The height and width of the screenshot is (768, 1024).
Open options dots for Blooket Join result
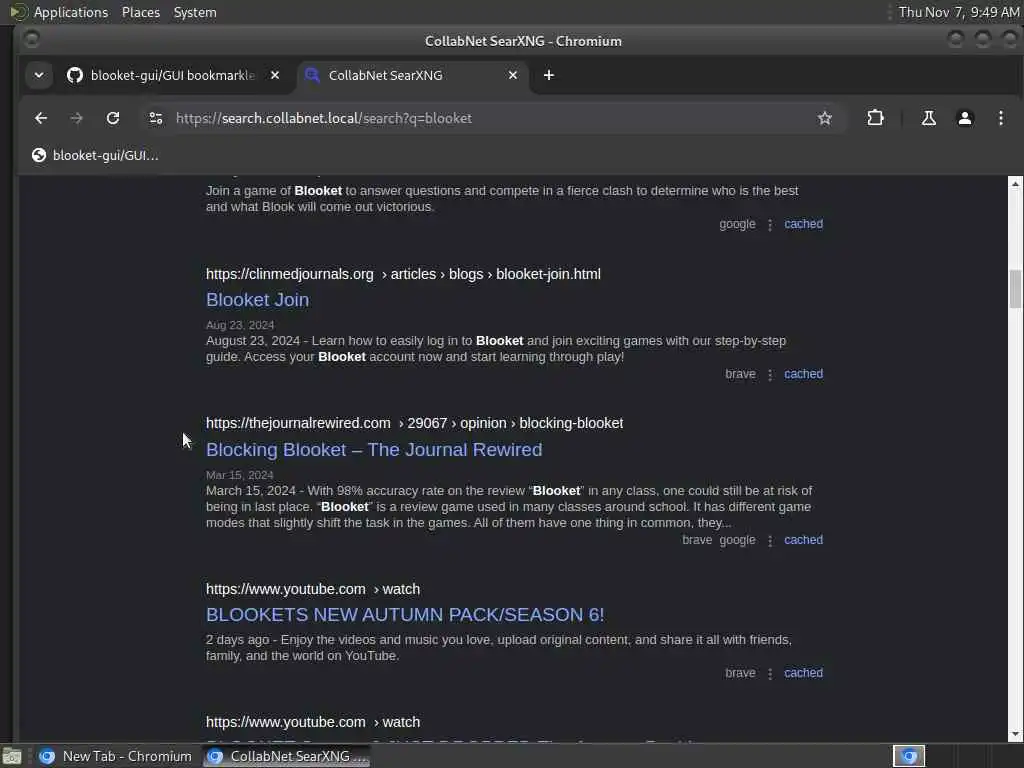point(770,375)
